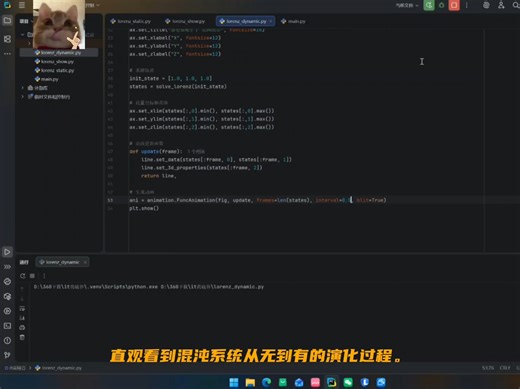
Task: Click lorenz_dynamic.py breadcrumb in status bar
Action: [x=58, y=368]
